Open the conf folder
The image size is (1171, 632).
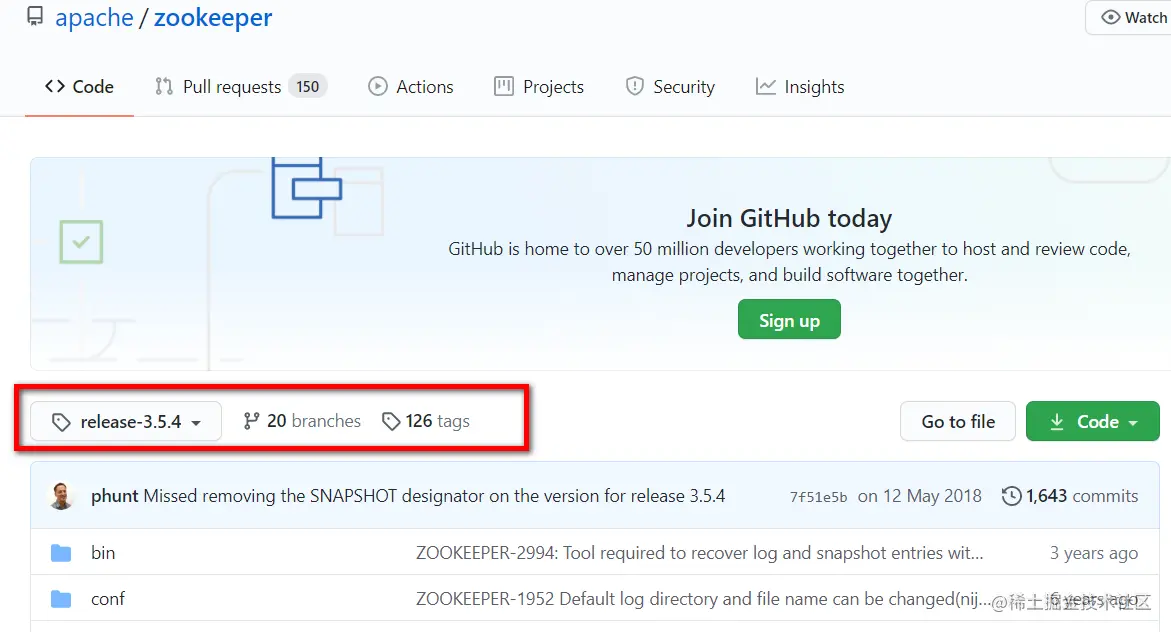point(108,599)
